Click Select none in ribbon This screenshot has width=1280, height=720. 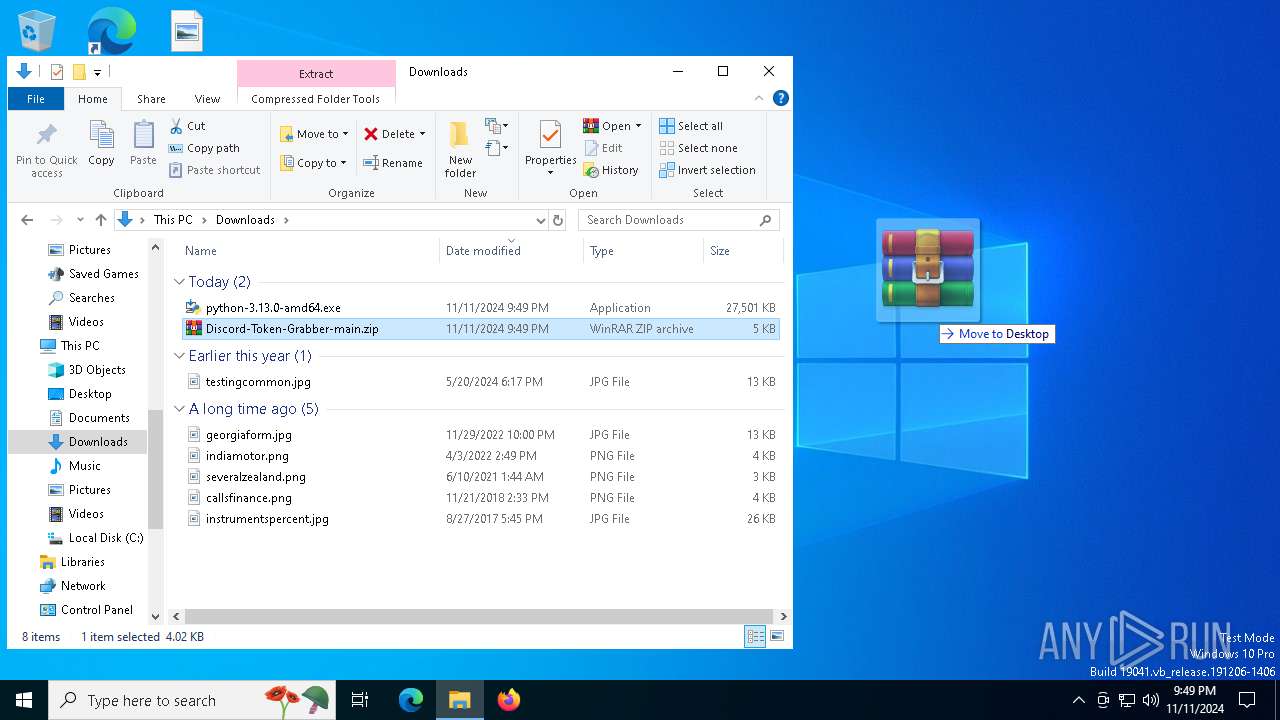(697, 148)
